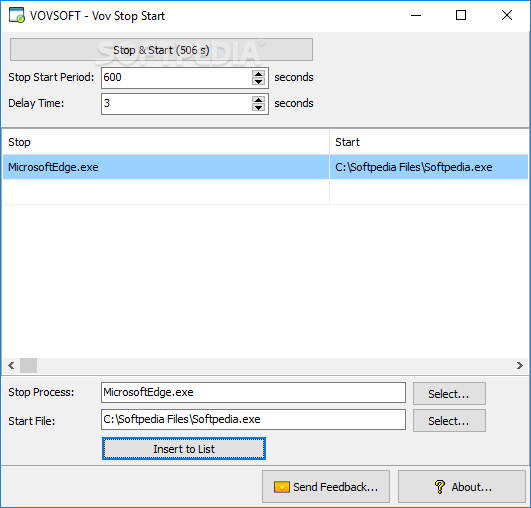This screenshot has width=531, height=508.
Task: Click the horizontal scrollbar left arrow
Action: [11, 365]
